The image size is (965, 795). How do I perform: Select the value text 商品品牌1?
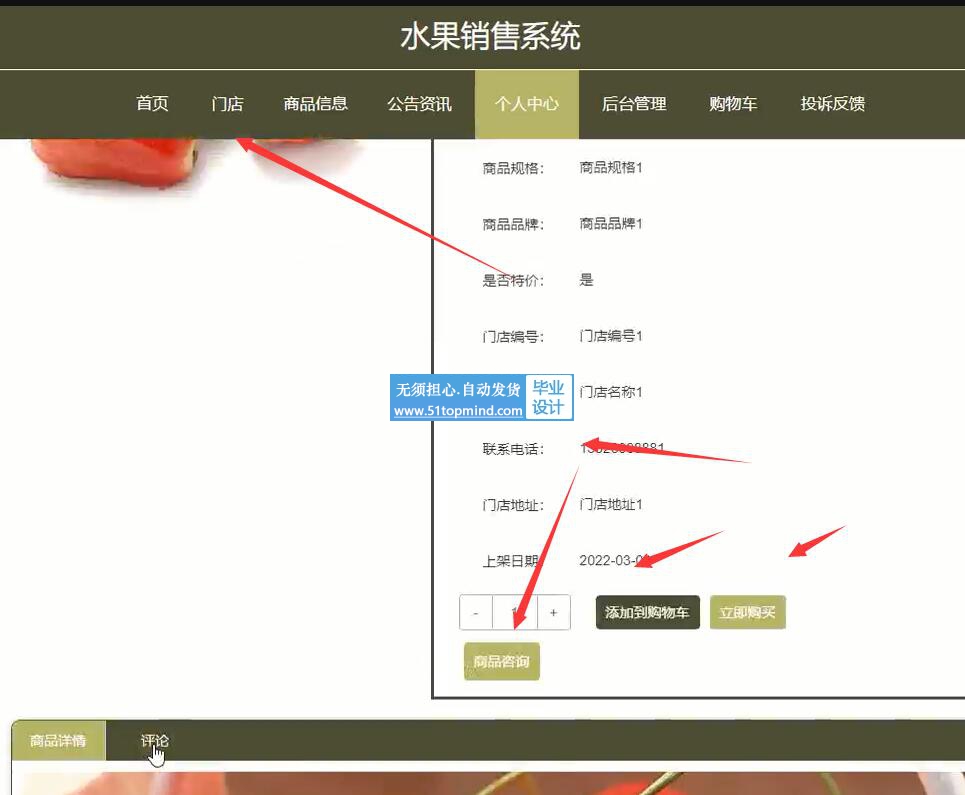click(611, 223)
